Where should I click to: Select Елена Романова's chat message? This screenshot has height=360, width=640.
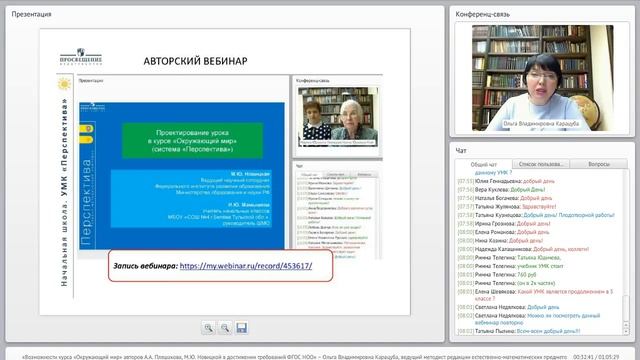click(503, 232)
